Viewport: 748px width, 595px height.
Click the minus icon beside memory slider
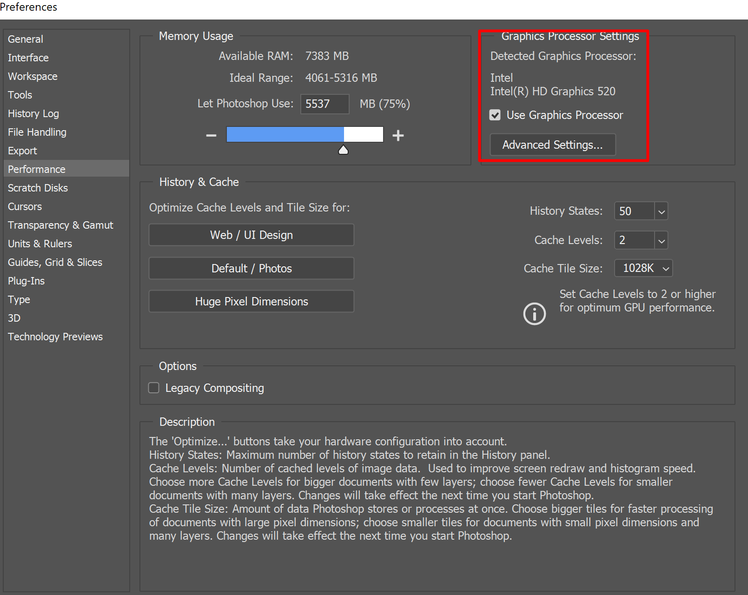click(211, 135)
